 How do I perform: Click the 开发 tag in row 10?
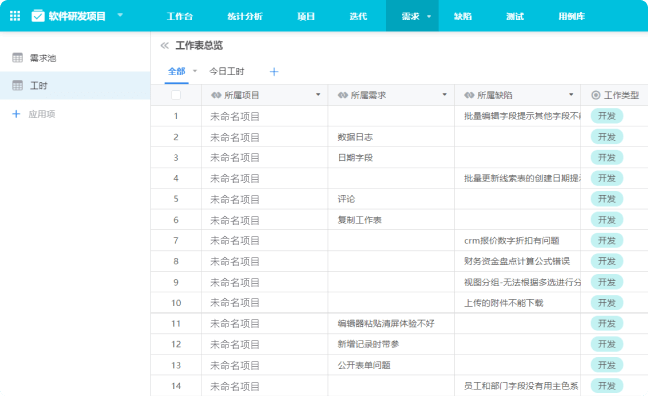click(607, 303)
